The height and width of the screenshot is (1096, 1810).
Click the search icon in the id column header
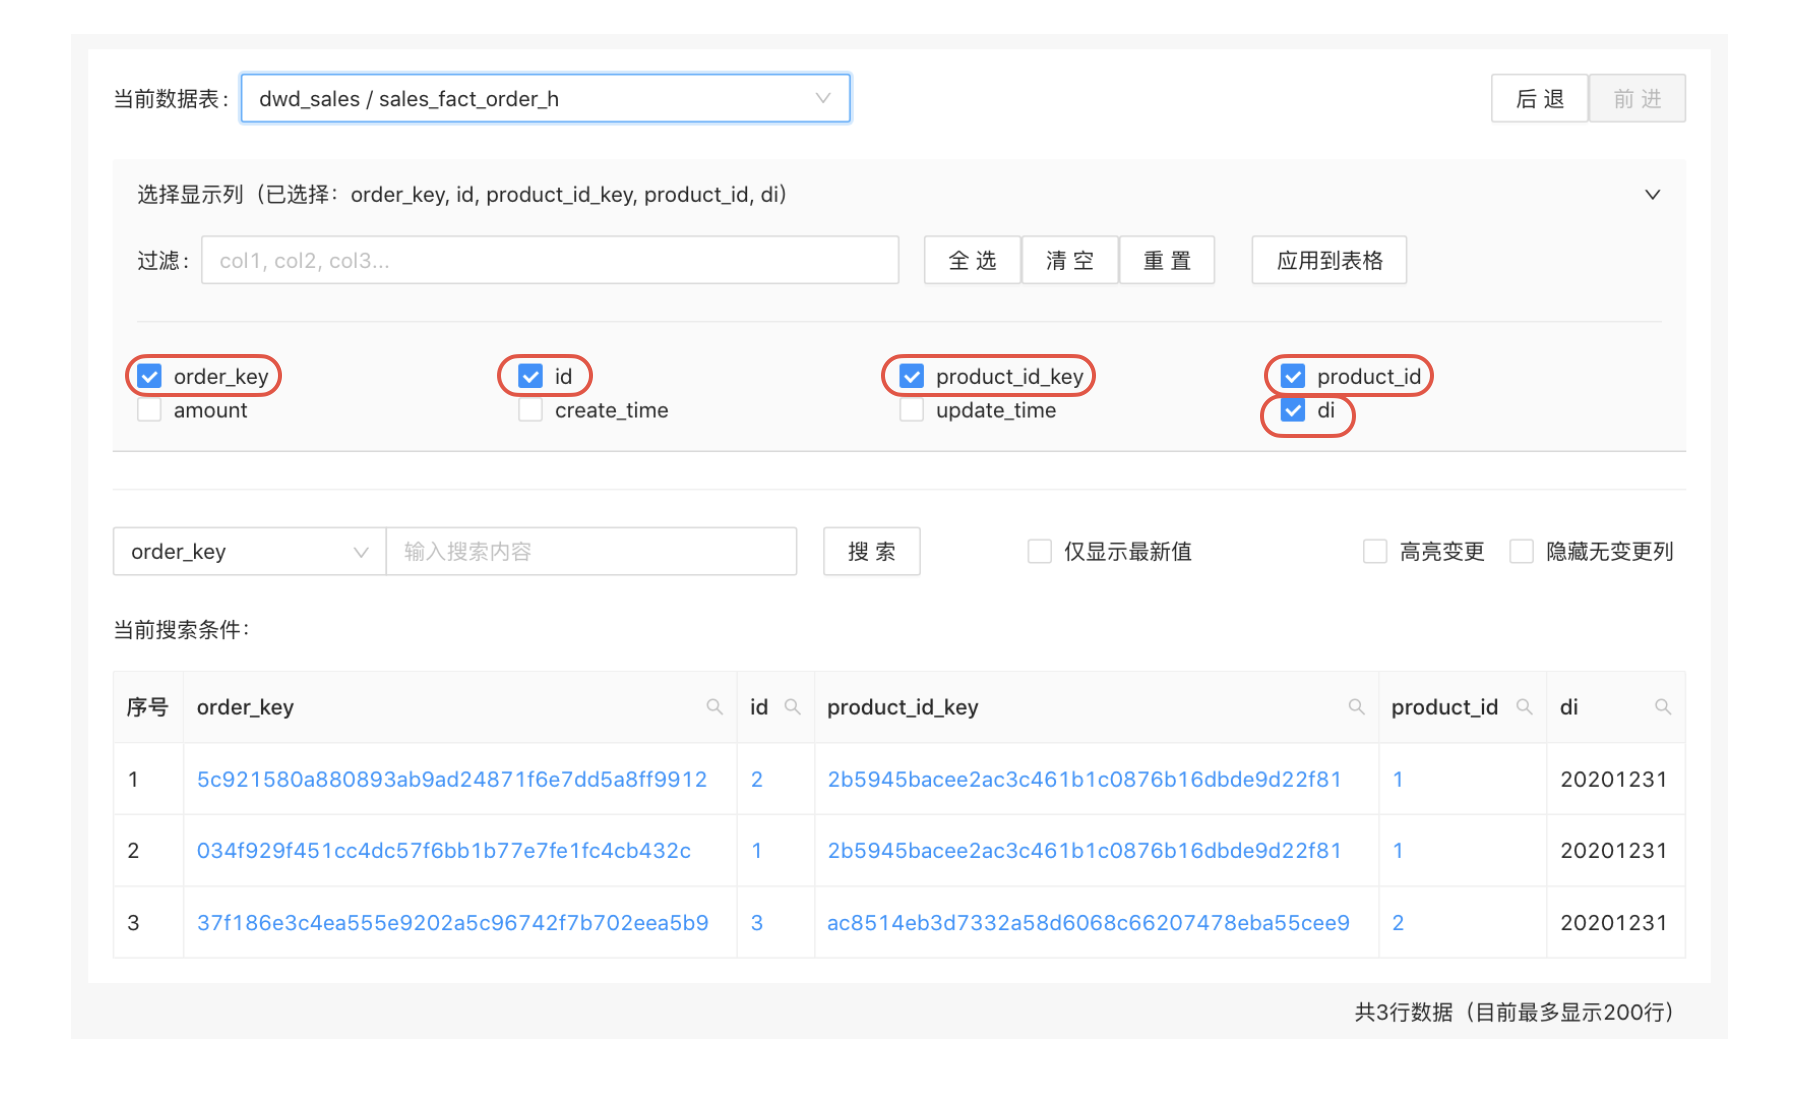pos(793,707)
